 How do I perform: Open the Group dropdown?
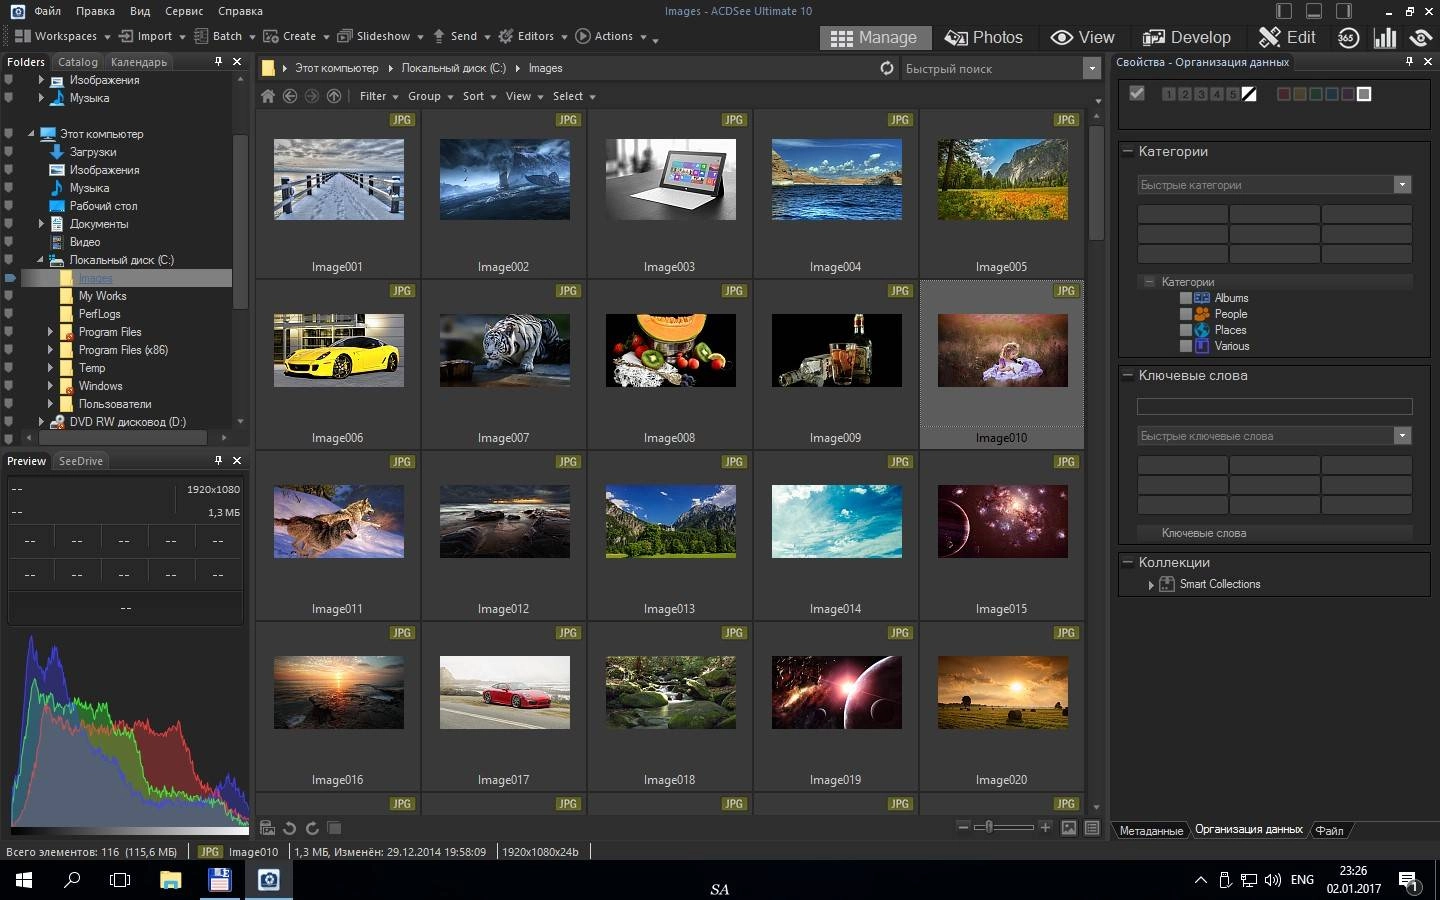pos(430,96)
